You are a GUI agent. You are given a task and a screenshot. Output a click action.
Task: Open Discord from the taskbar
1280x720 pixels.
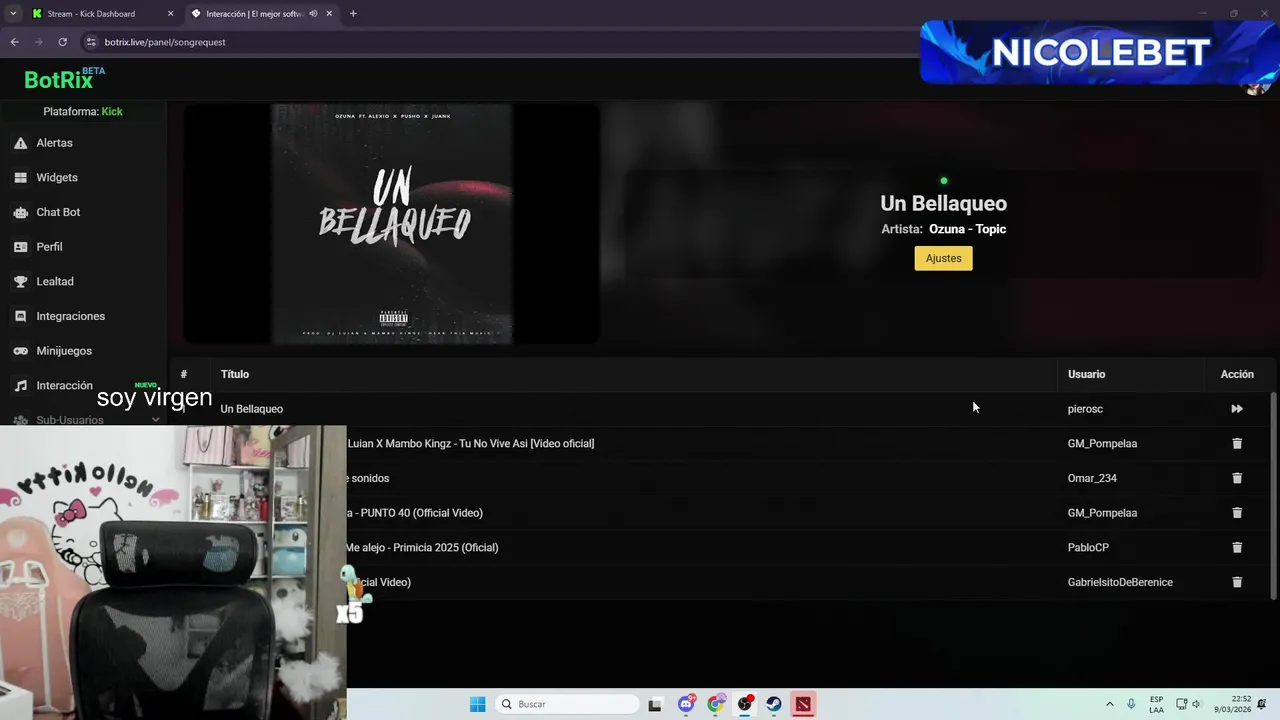pyautogui.click(x=687, y=704)
